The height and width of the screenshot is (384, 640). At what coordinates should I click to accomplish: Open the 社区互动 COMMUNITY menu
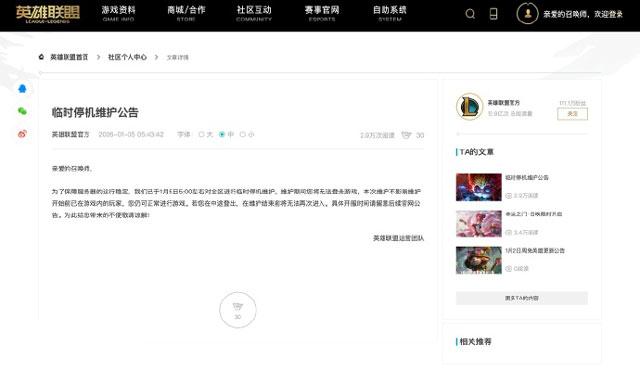point(254,13)
